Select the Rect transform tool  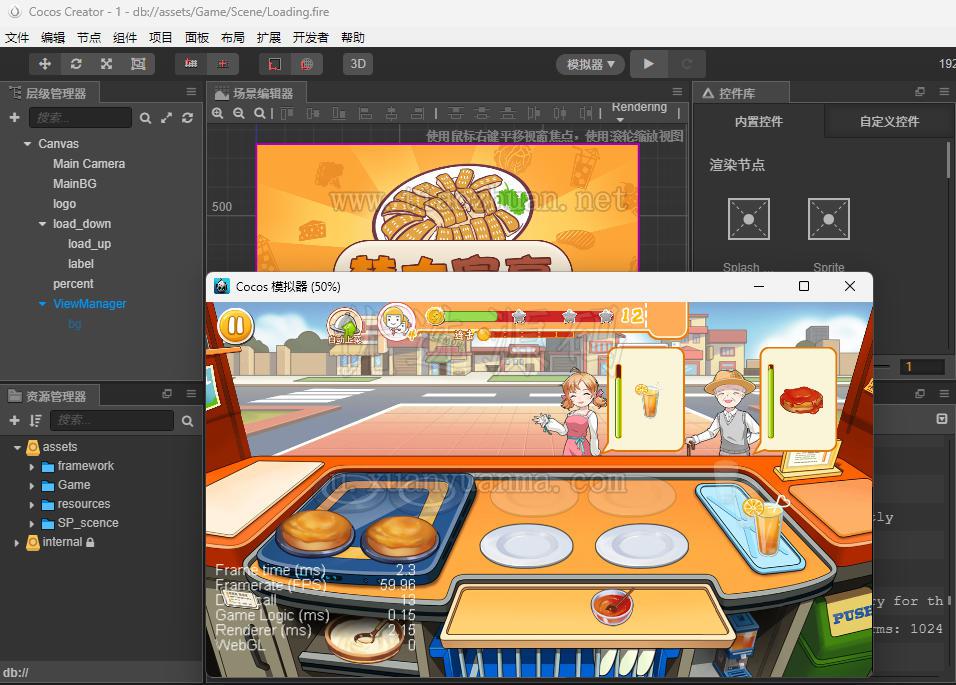(138, 64)
